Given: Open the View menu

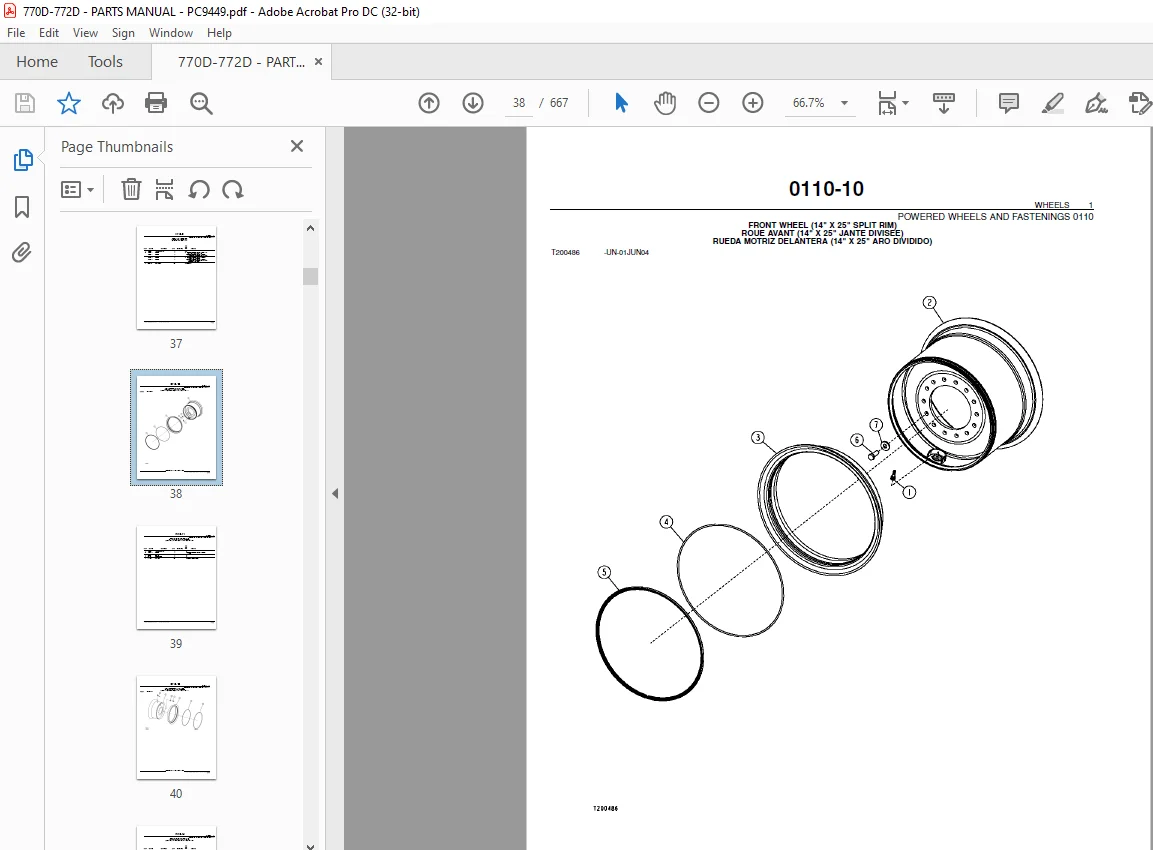Looking at the screenshot, I should point(85,33).
